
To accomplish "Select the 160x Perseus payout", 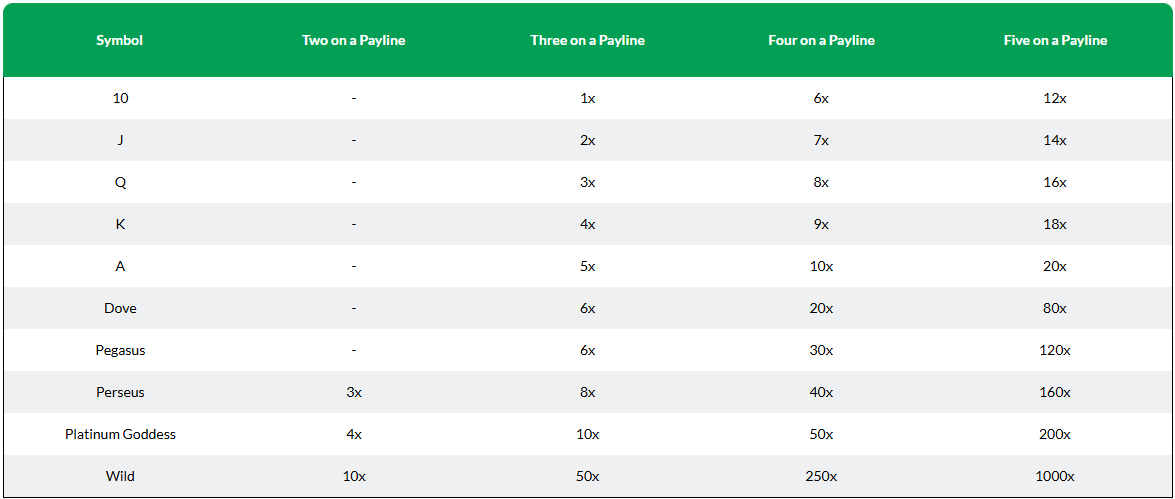I will (1055, 392).
